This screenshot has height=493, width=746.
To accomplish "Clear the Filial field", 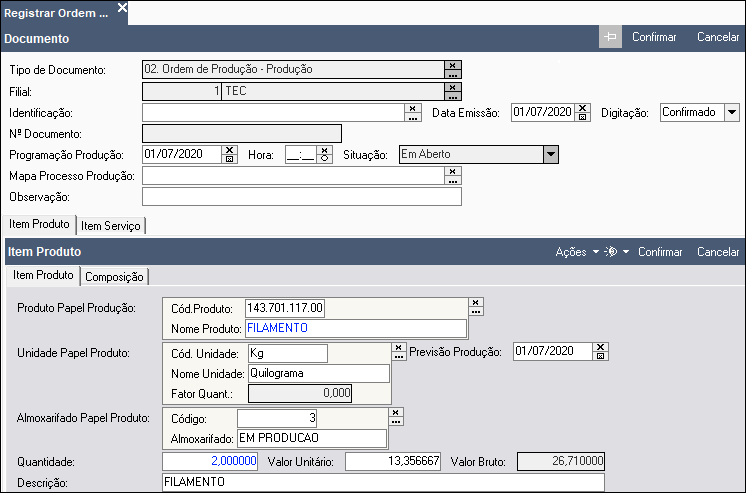I will (452, 87).
